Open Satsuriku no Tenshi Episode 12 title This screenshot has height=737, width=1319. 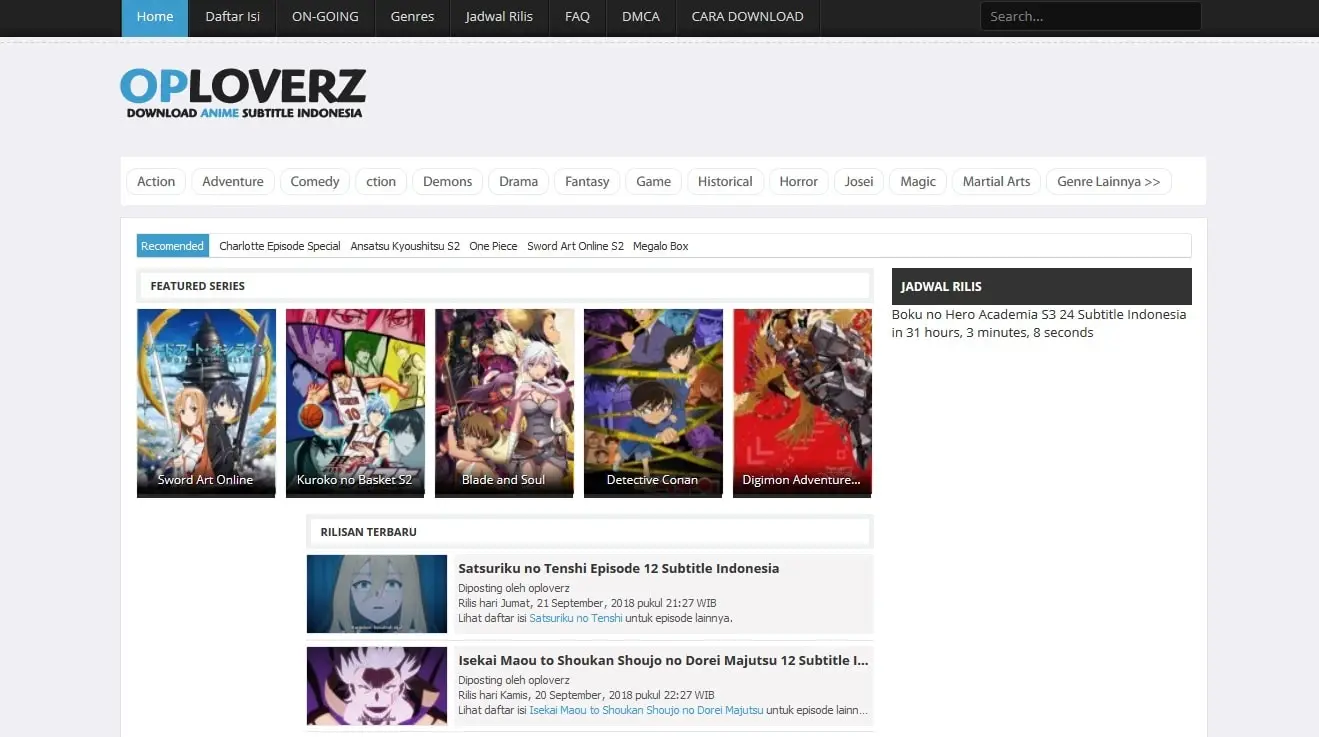coord(619,568)
